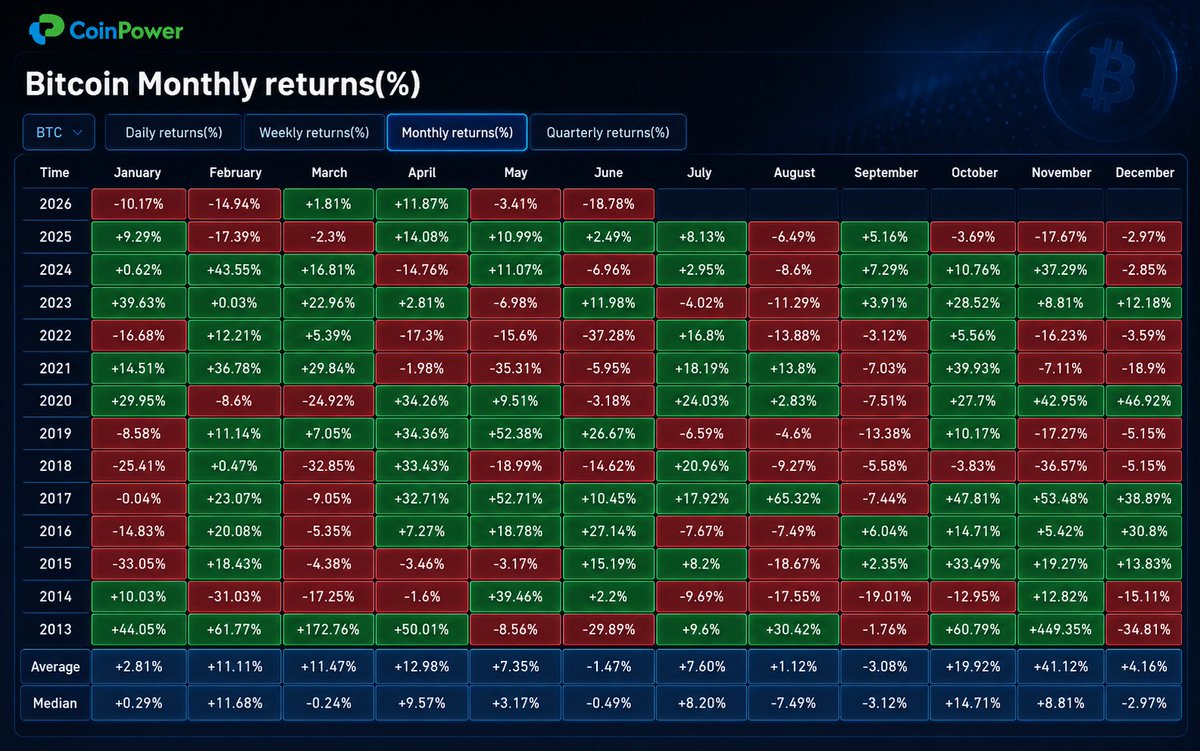Select the 2020 row label
Viewport: 1200px width, 751px height.
click(55, 401)
